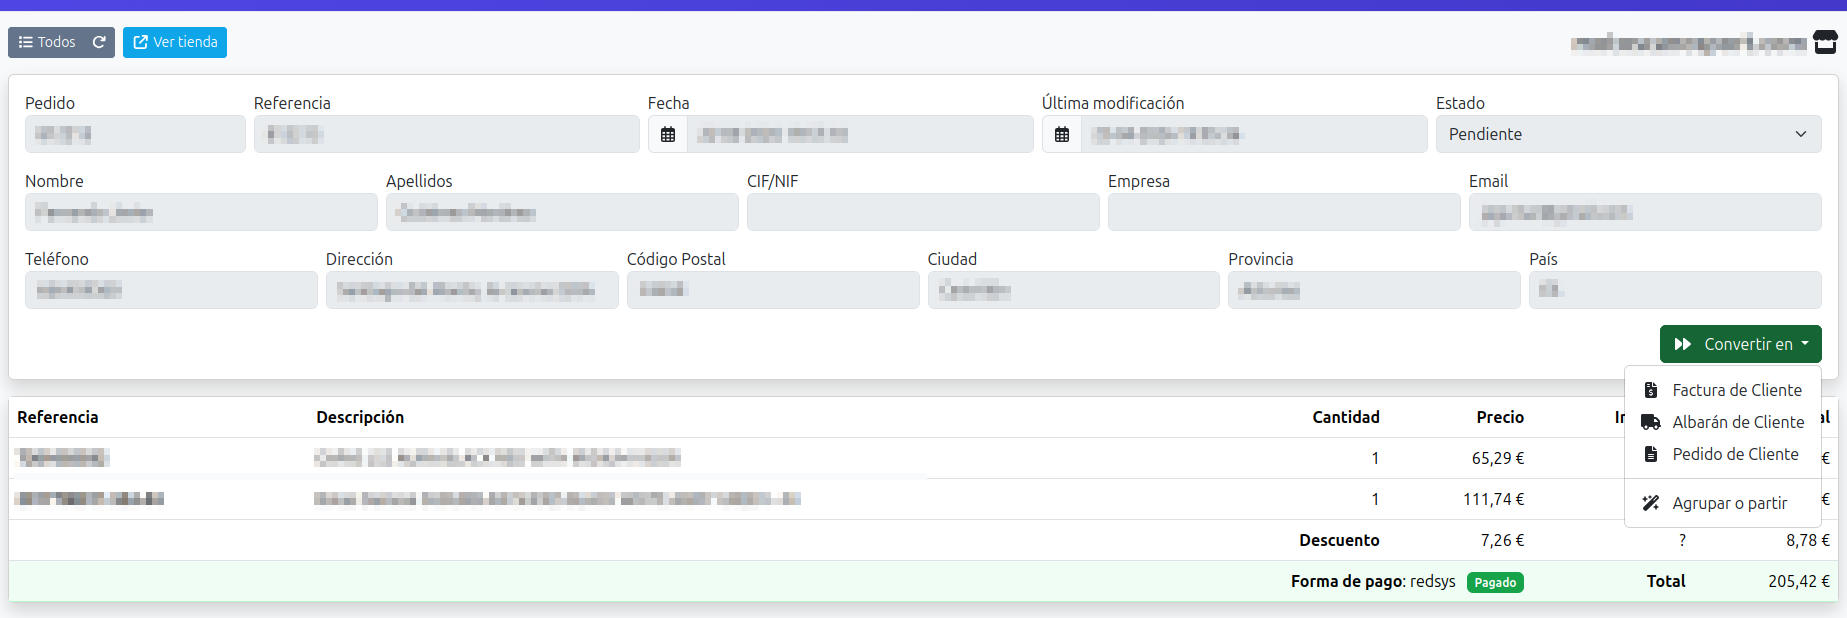The width and height of the screenshot is (1847, 618).
Task: Click the calendar icon in Fecha field
Action: click(668, 134)
